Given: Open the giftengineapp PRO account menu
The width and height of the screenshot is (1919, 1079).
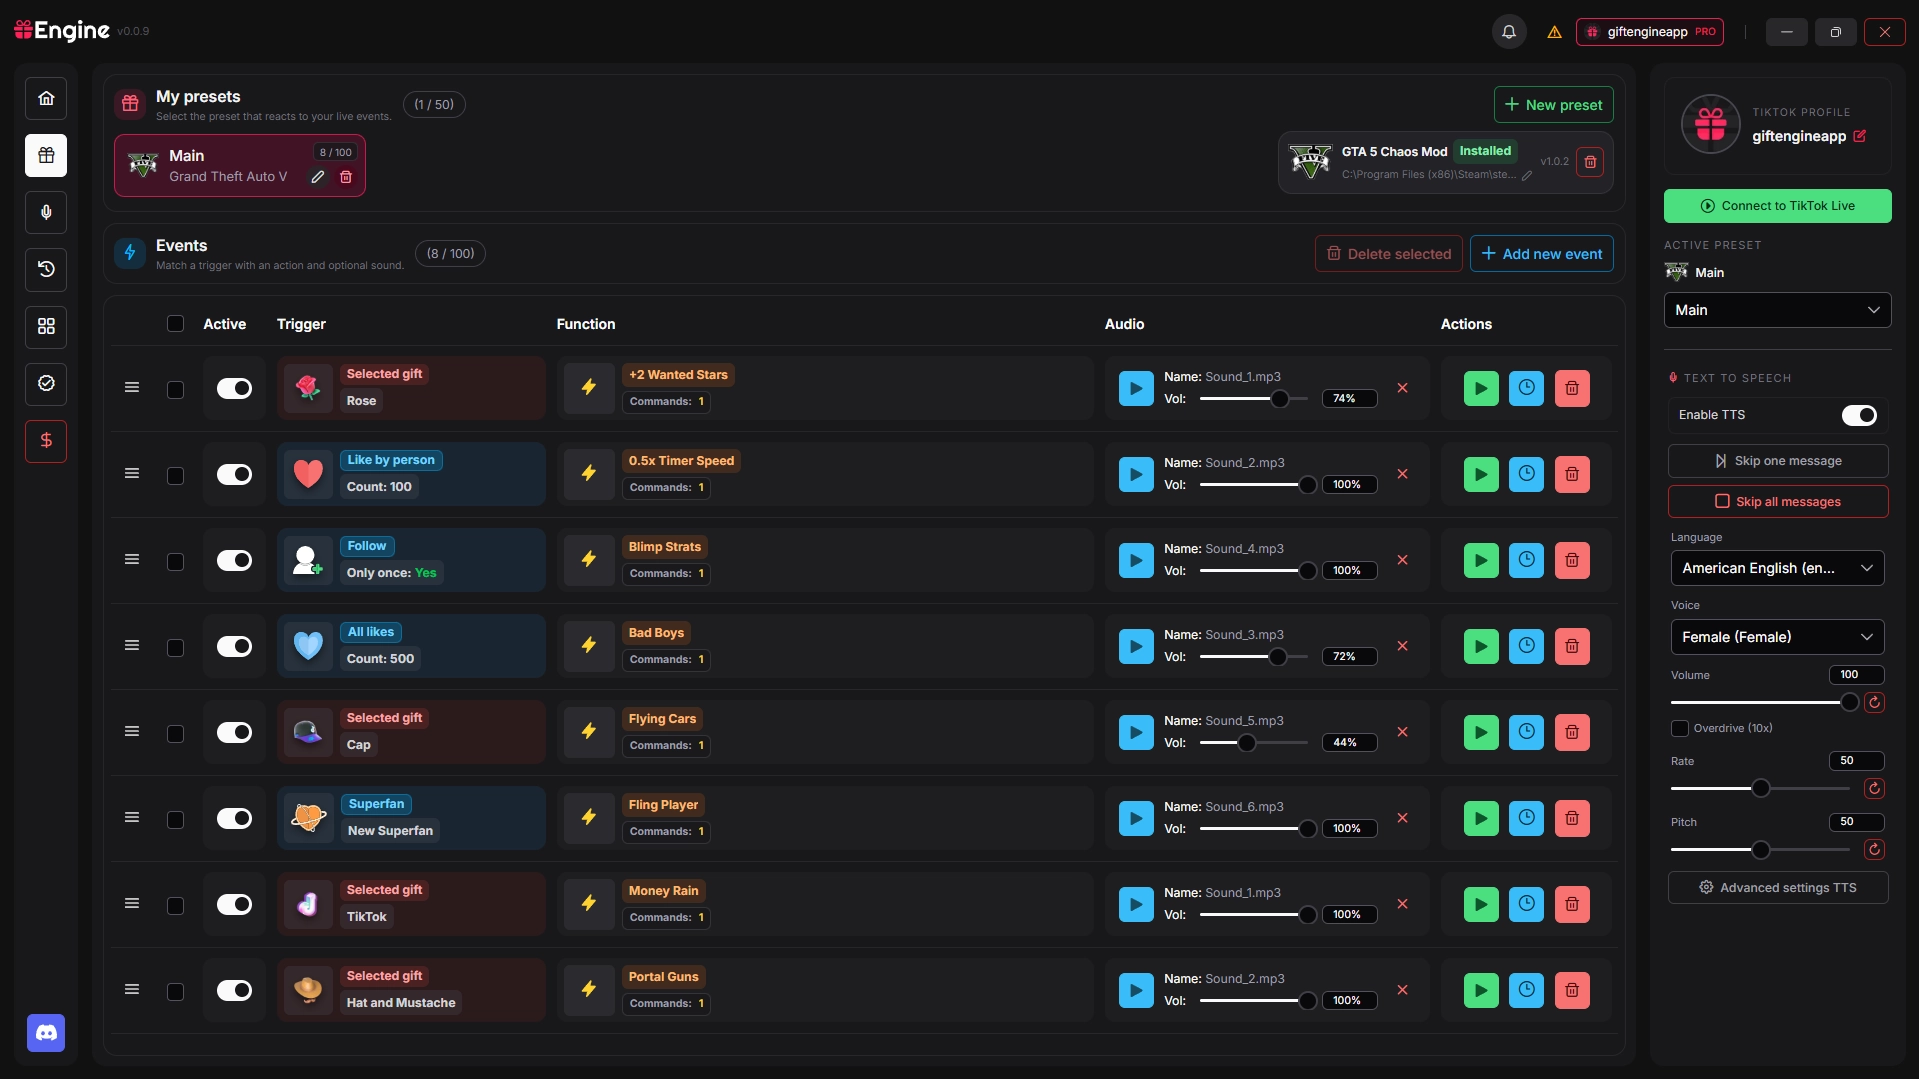Looking at the screenshot, I should pos(1650,32).
